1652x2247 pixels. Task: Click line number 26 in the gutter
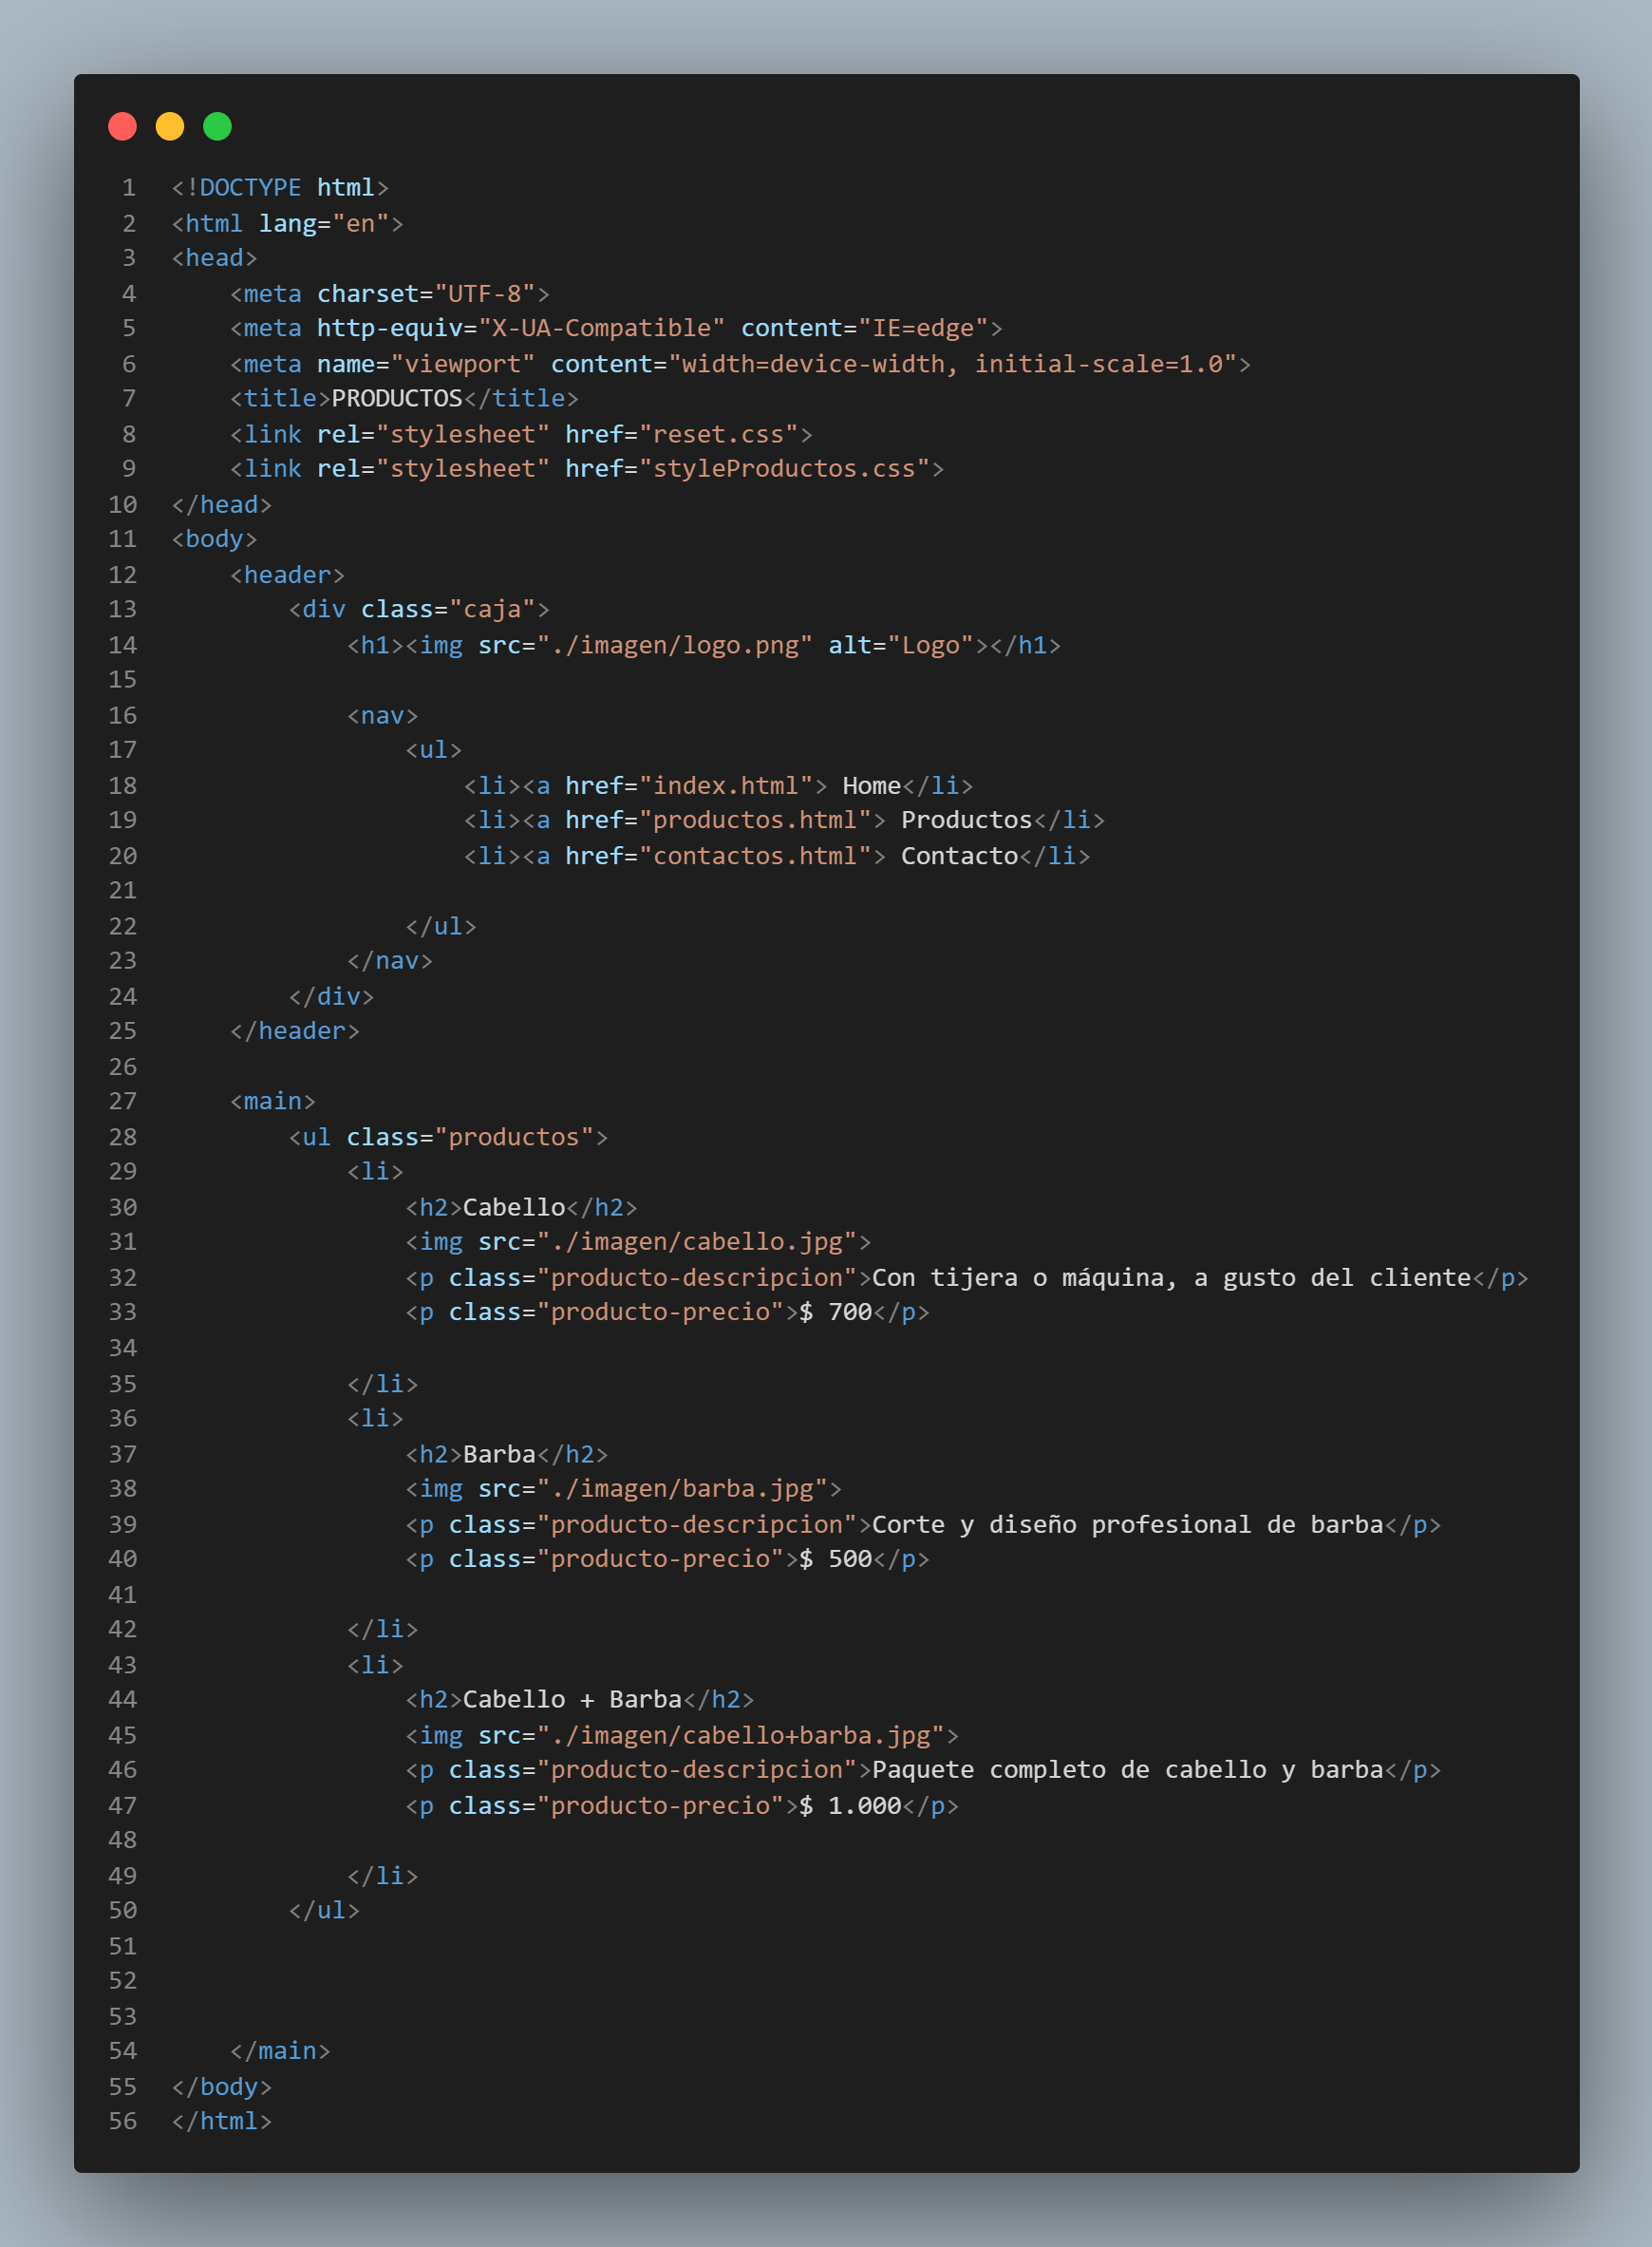123,1067
